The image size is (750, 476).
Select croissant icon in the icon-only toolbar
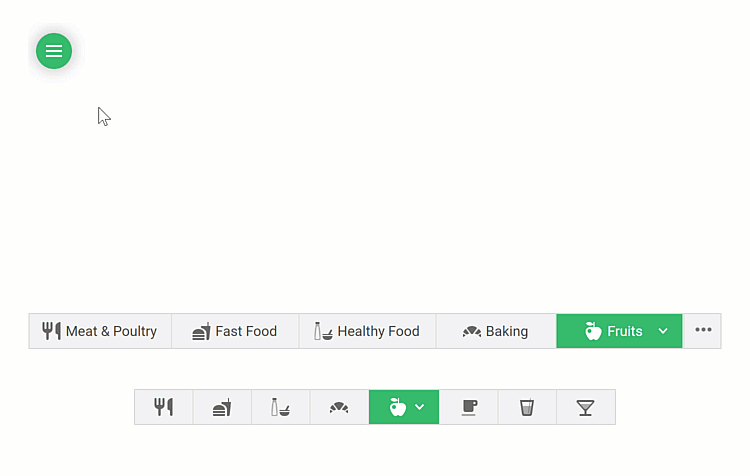tap(339, 407)
